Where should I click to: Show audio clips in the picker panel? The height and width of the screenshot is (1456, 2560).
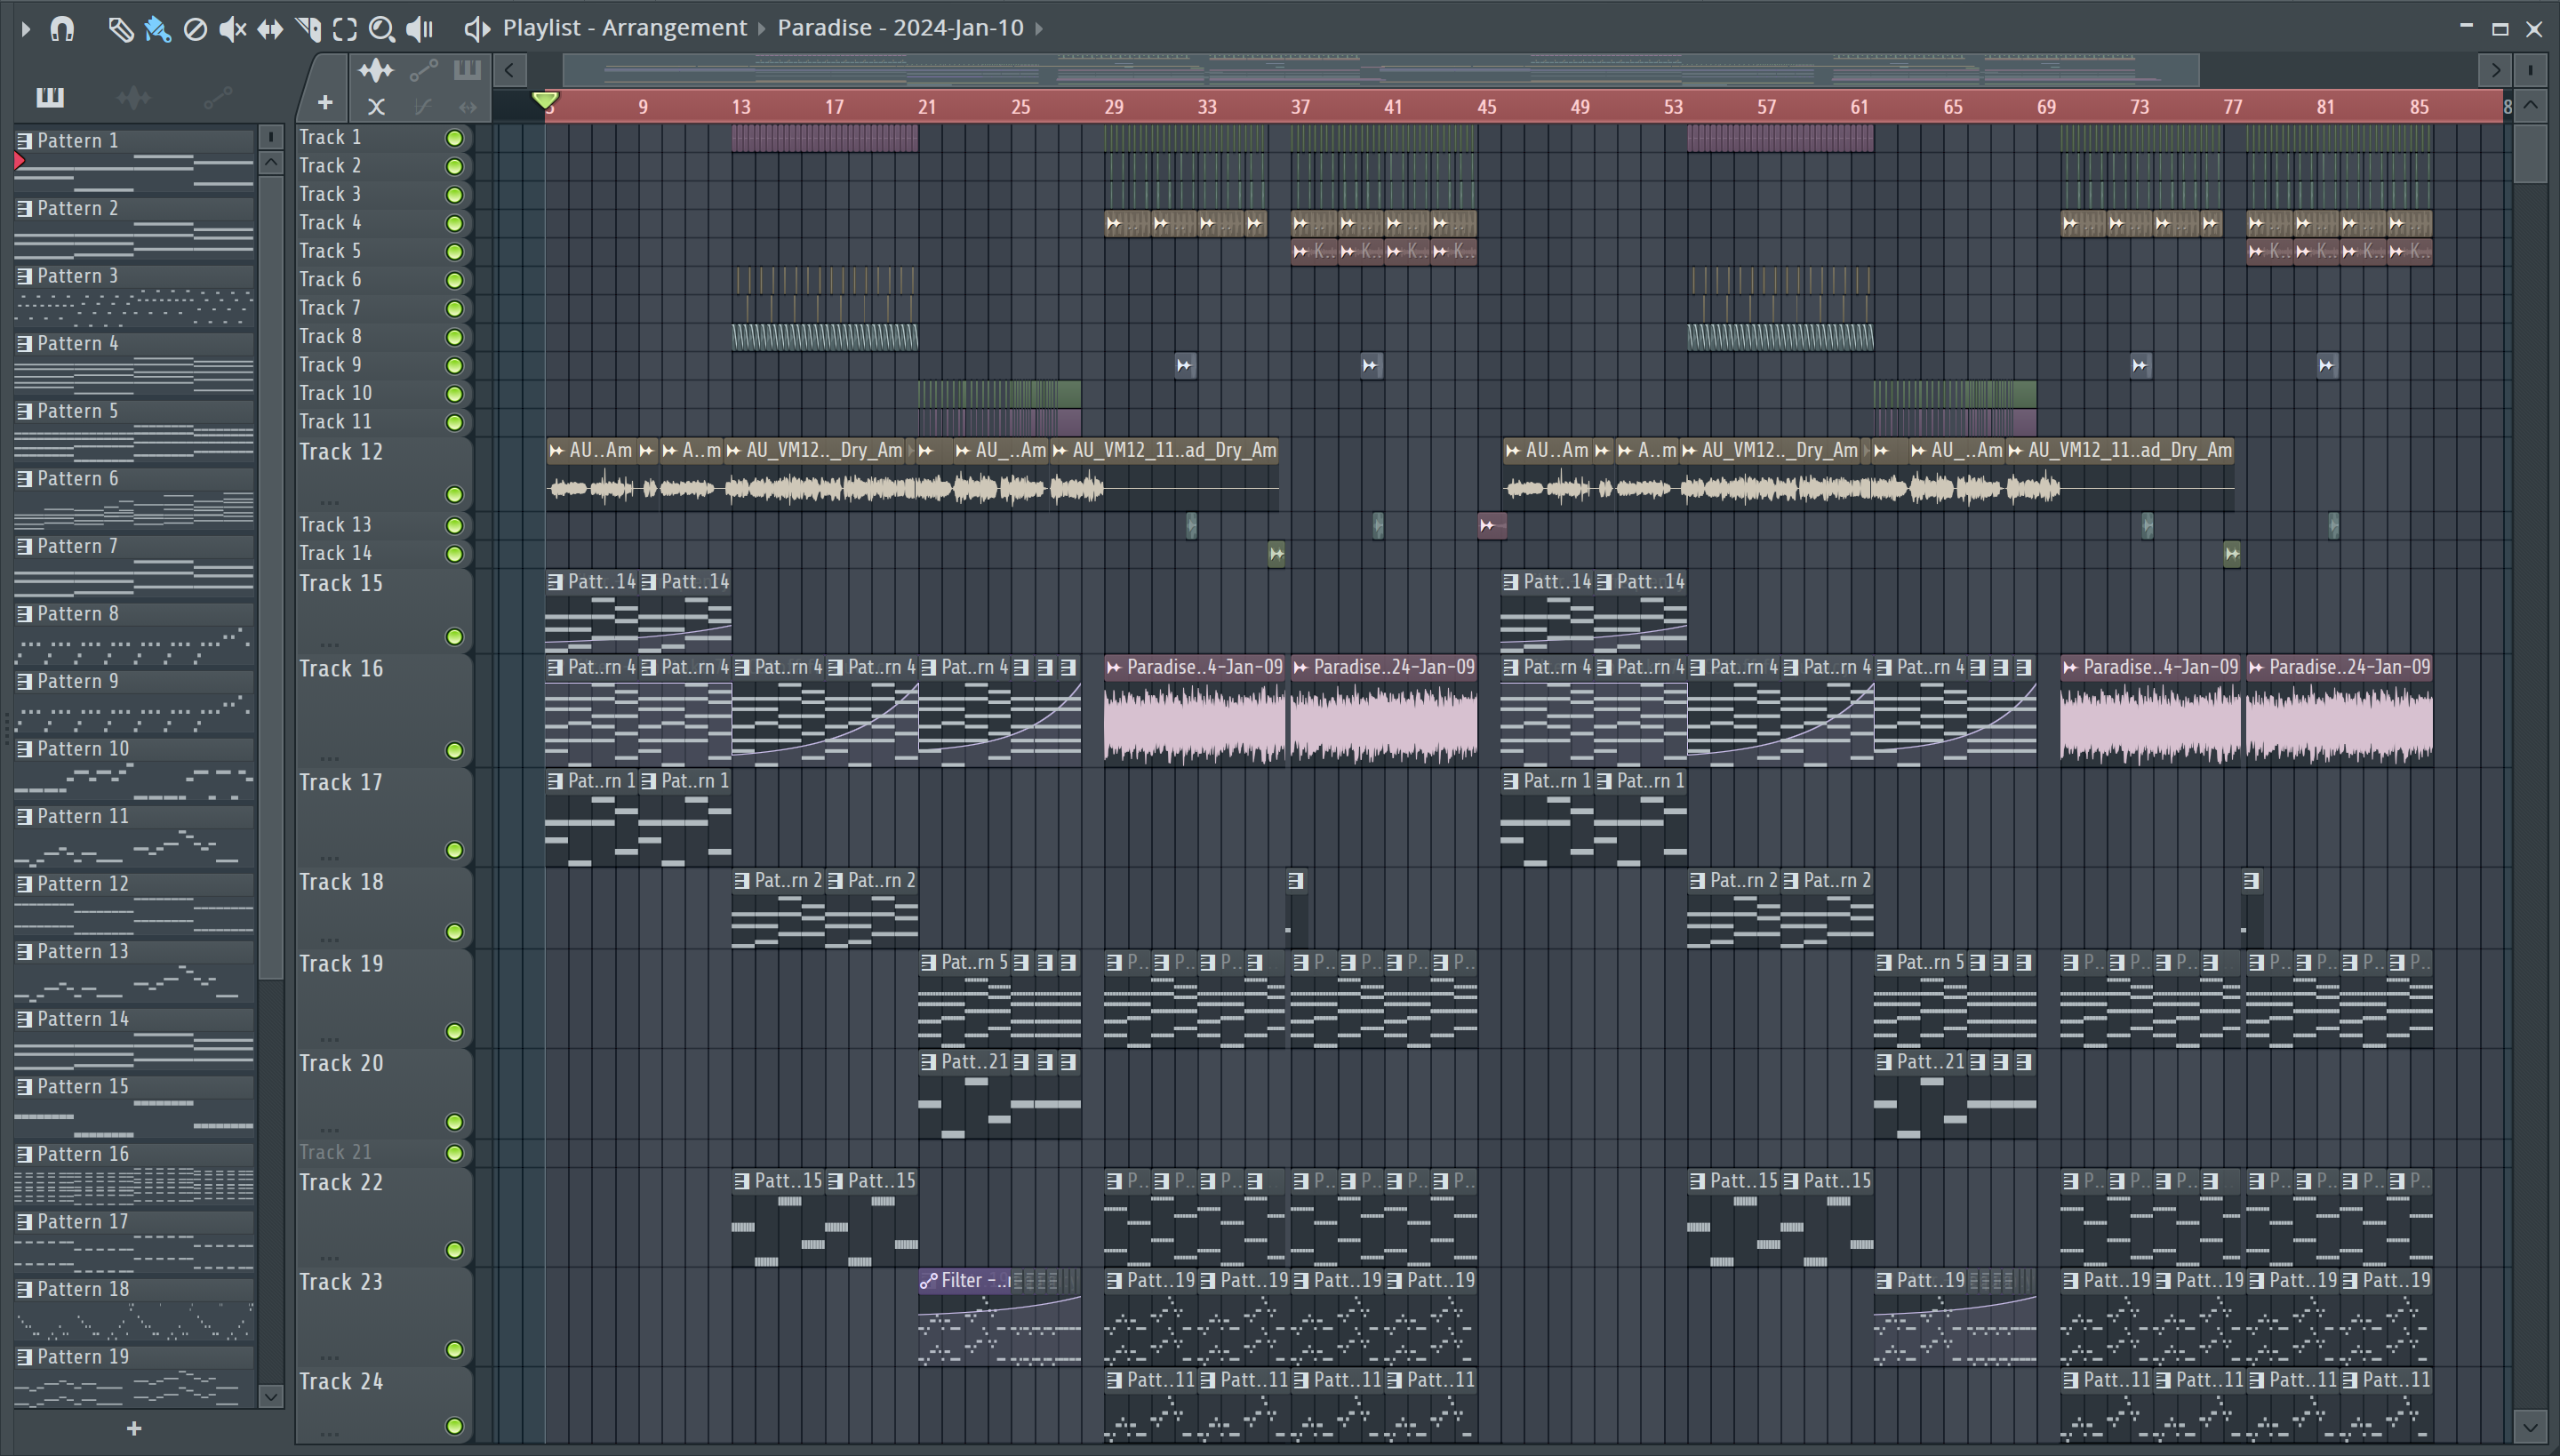pyautogui.click(x=134, y=97)
